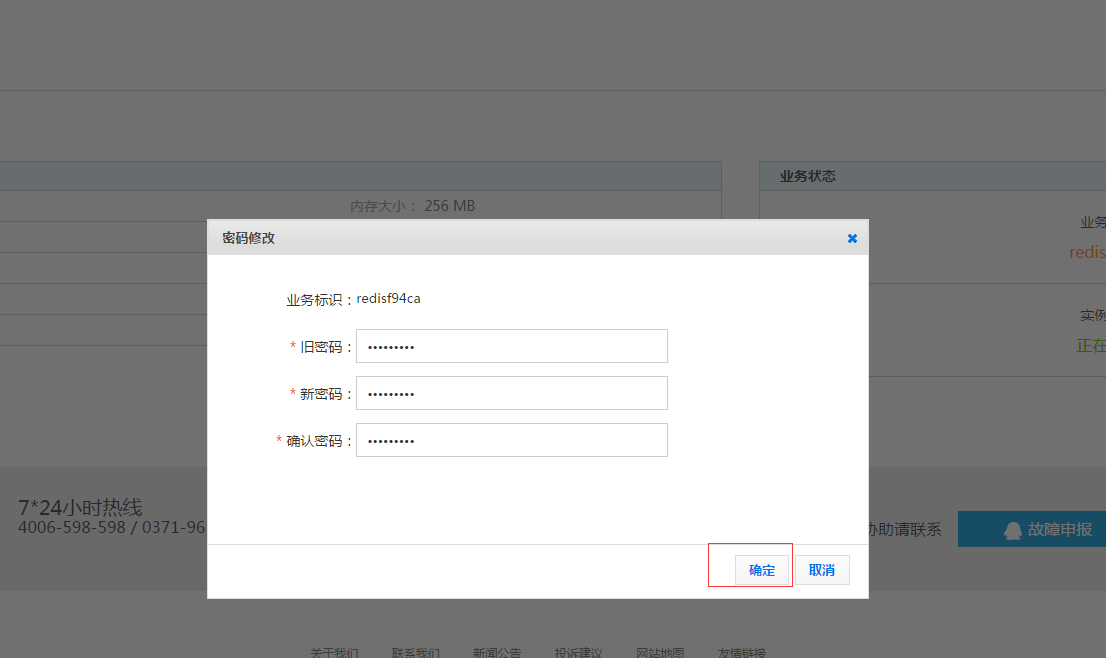
Task: Click into the 新密码 password field
Action: [x=511, y=393]
